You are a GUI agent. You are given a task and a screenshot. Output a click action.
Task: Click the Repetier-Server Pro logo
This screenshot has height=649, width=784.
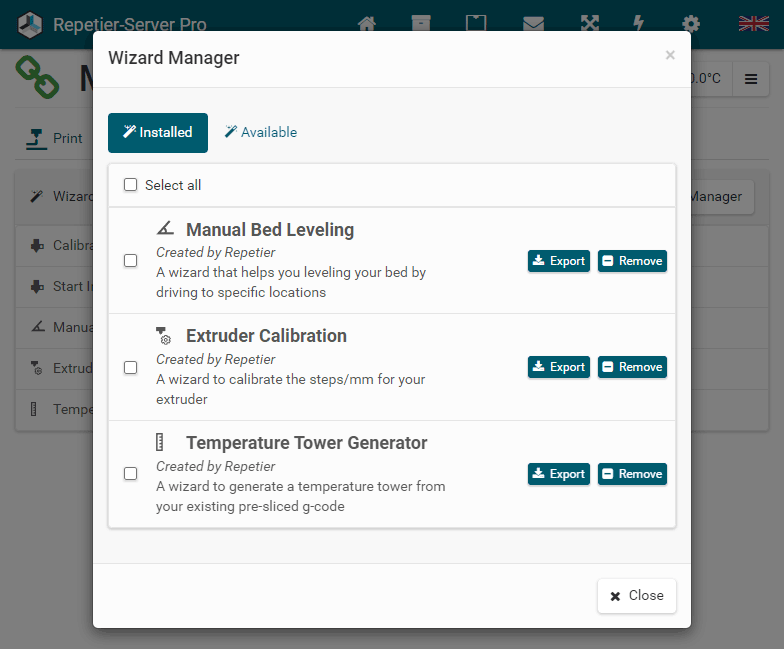pos(31,24)
